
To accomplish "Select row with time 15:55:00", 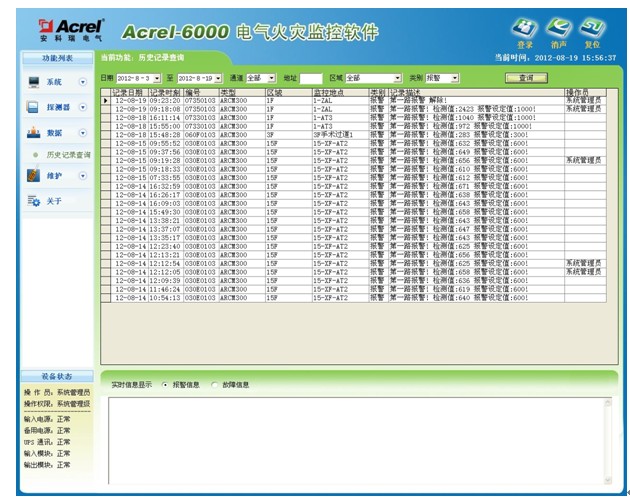I will tap(354, 126).
